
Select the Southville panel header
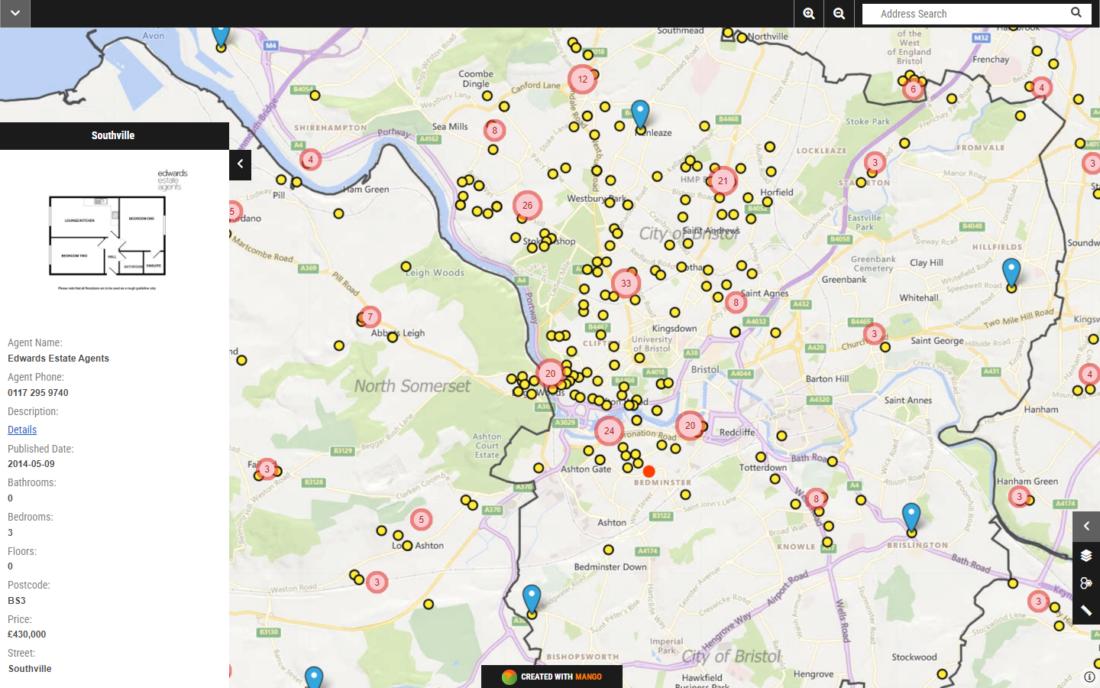pos(114,135)
